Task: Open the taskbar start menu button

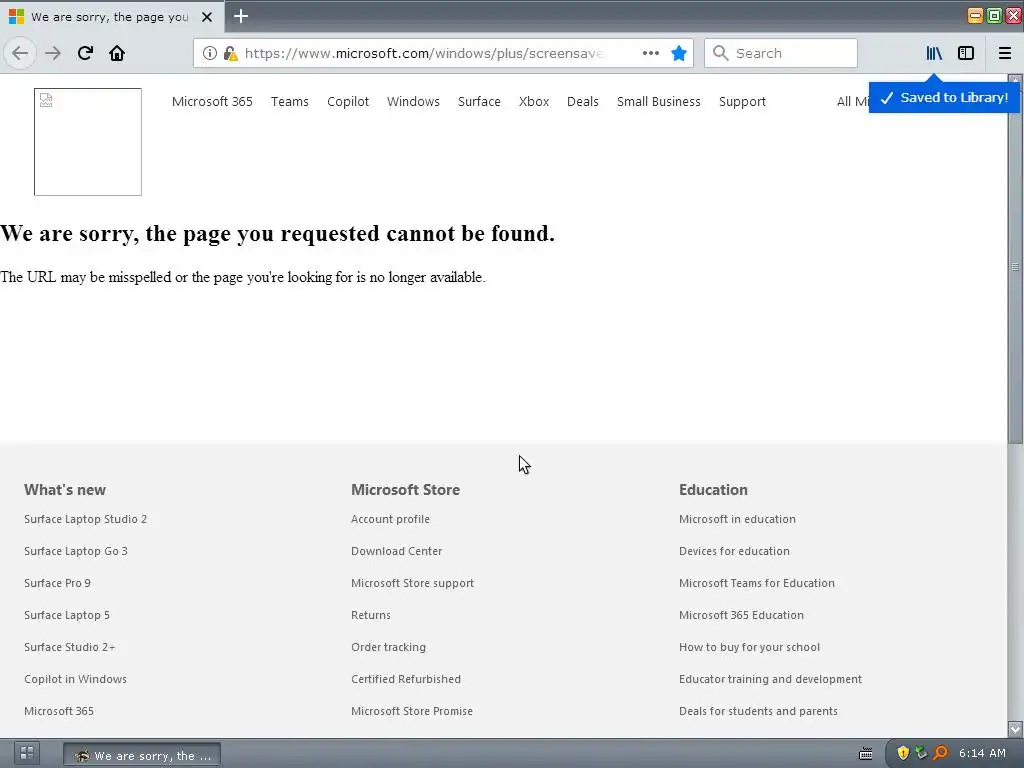Action: [x=27, y=754]
